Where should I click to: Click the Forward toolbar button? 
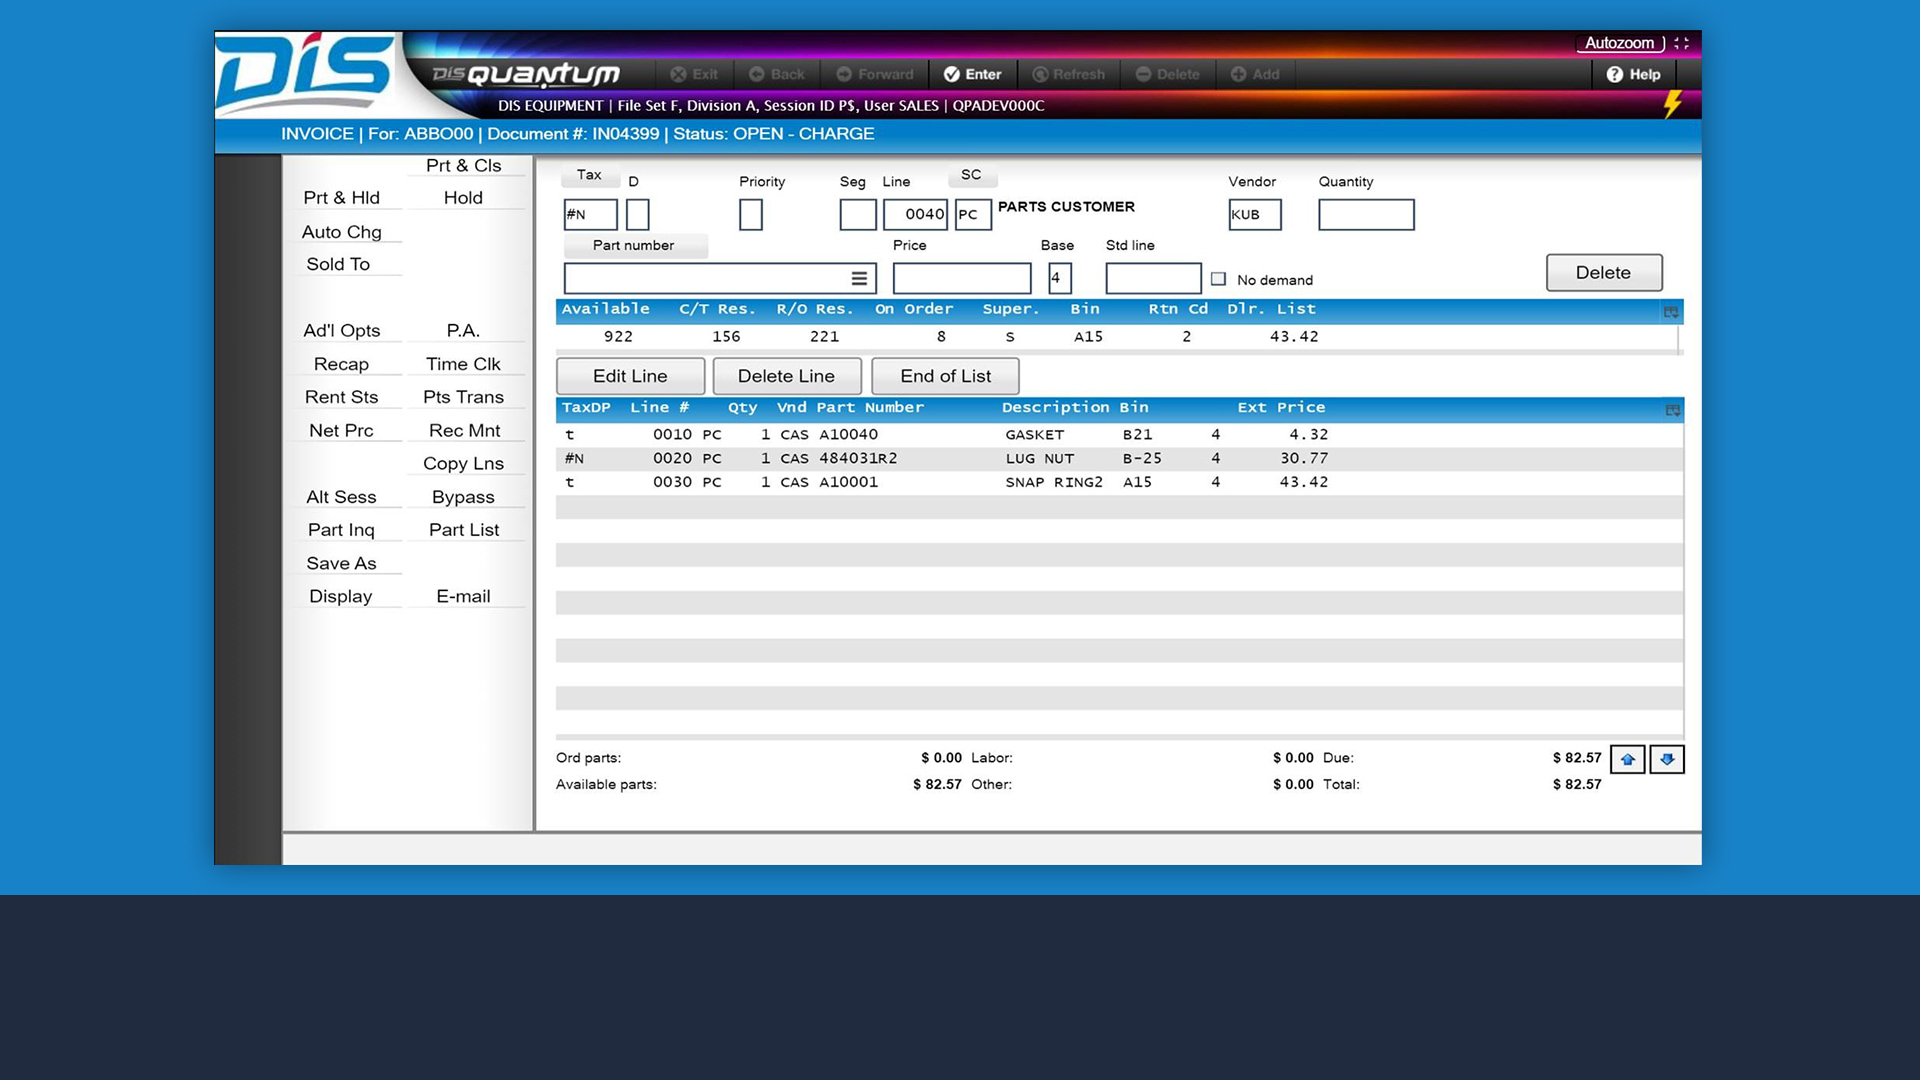coord(875,74)
